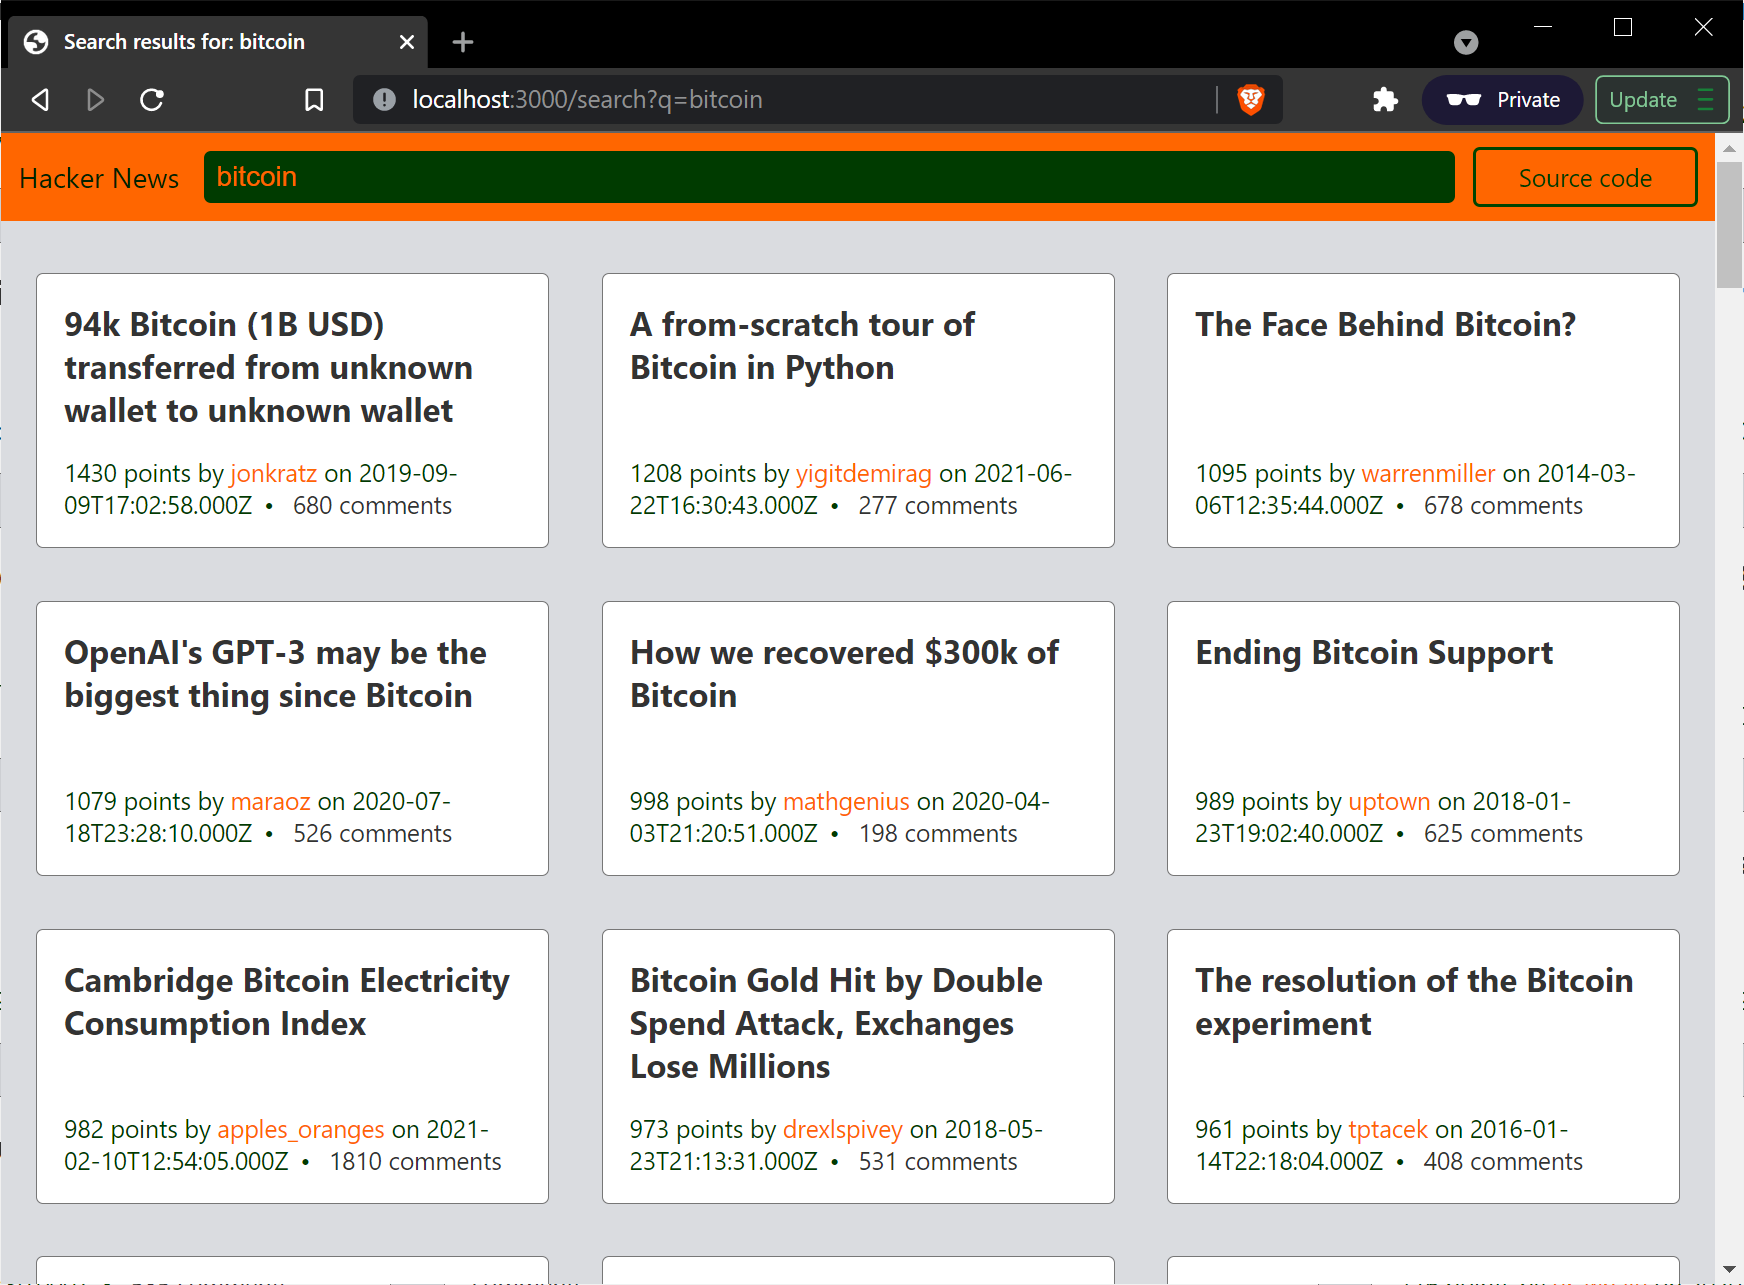Minimize the browser window
The height and width of the screenshot is (1285, 1744).
(x=1543, y=27)
